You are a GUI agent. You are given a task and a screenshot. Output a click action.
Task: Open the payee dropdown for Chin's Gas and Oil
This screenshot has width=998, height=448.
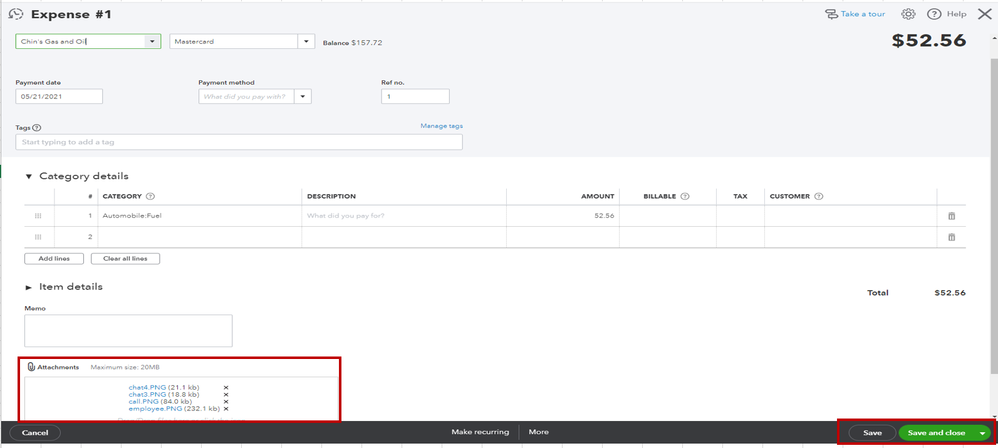pyautogui.click(x=151, y=41)
